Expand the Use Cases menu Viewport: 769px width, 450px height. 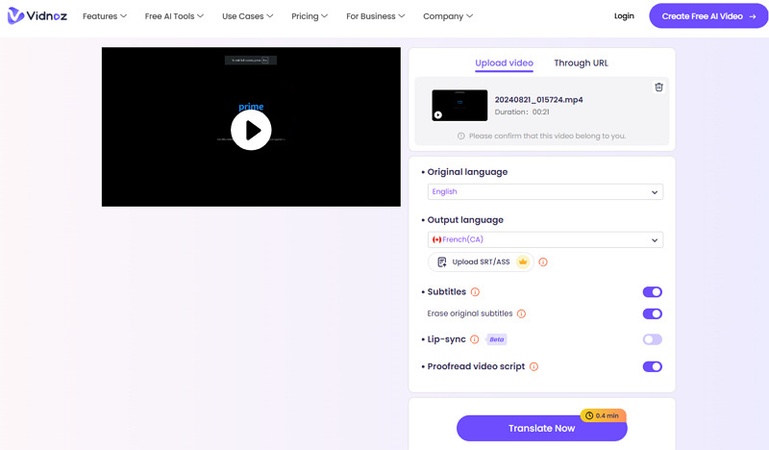click(x=248, y=16)
